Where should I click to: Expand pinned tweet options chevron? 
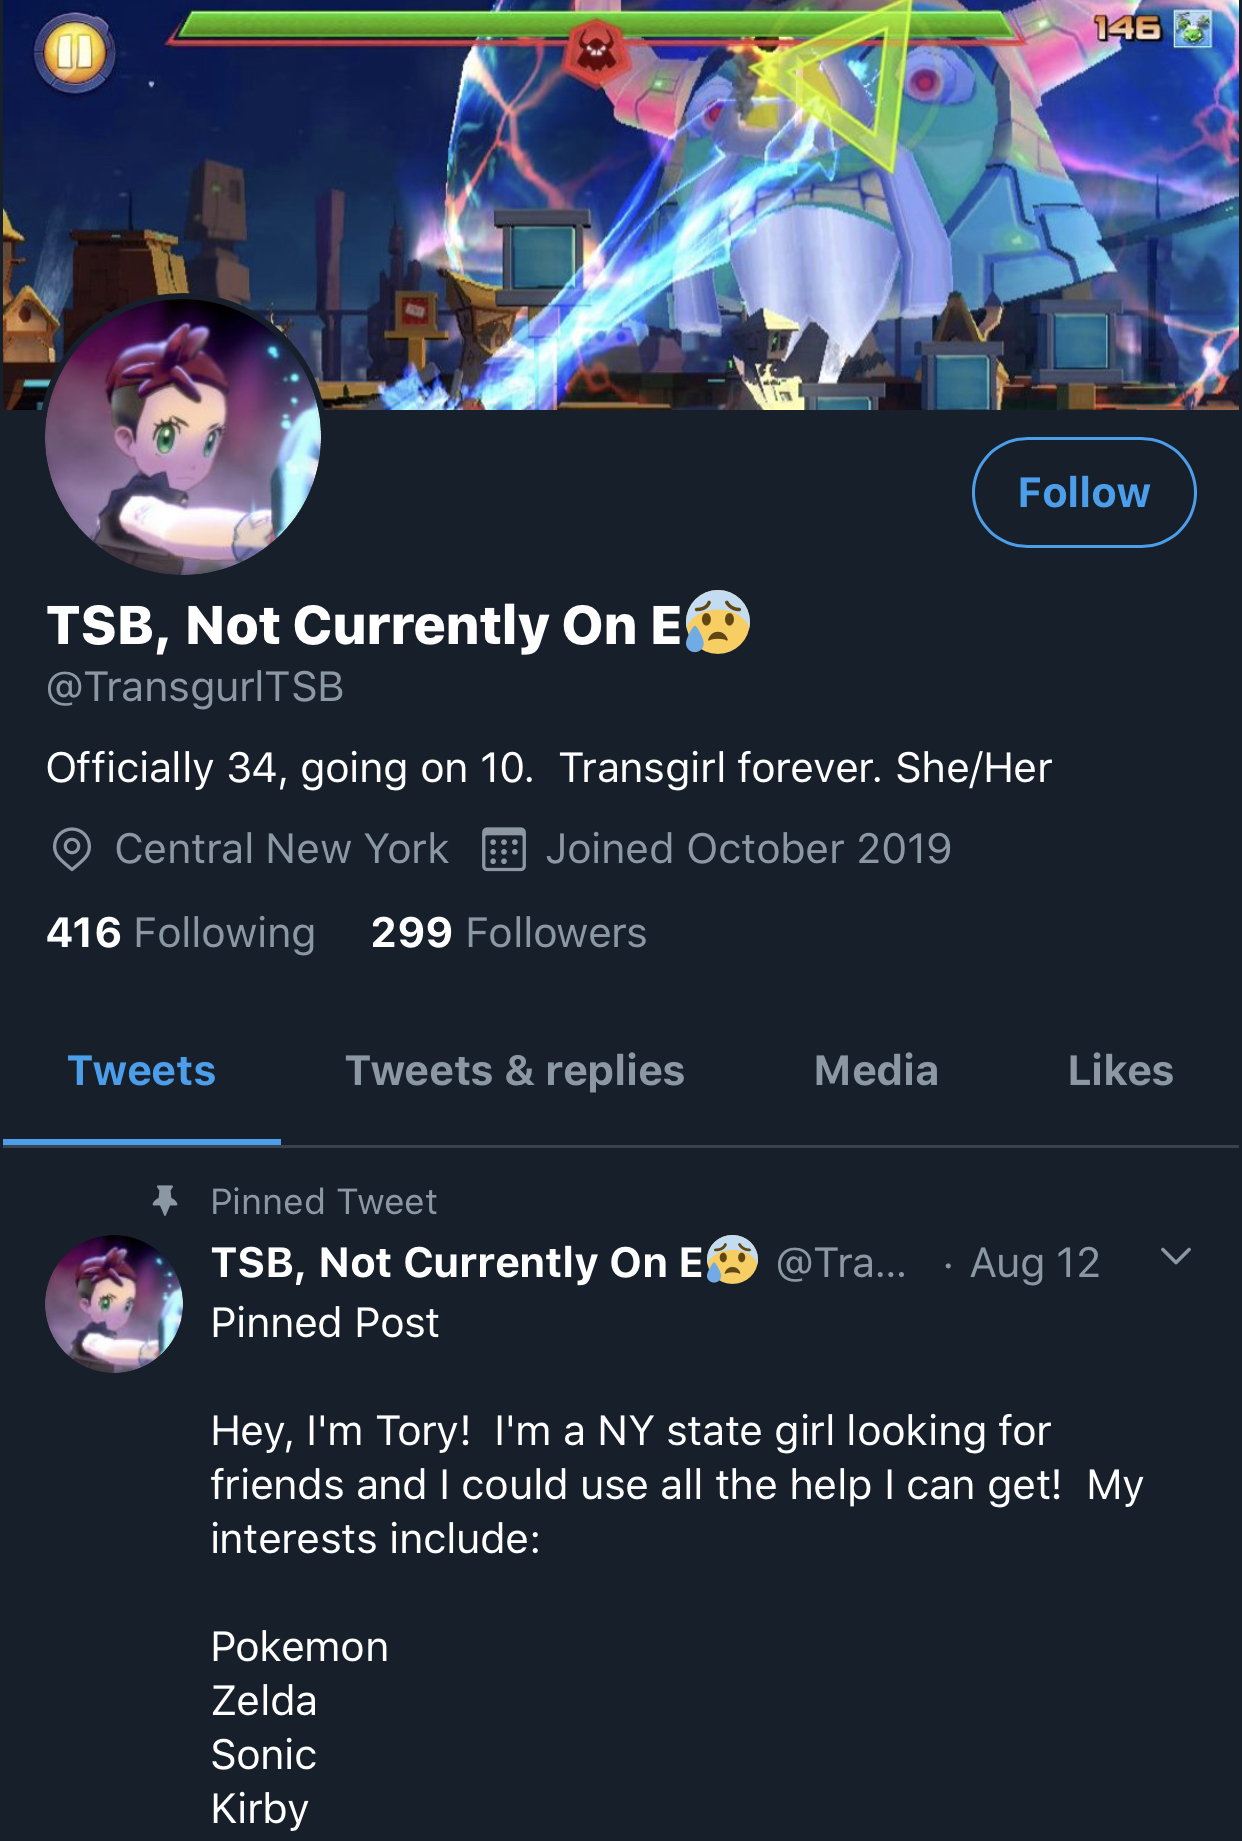[1176, 1257]
